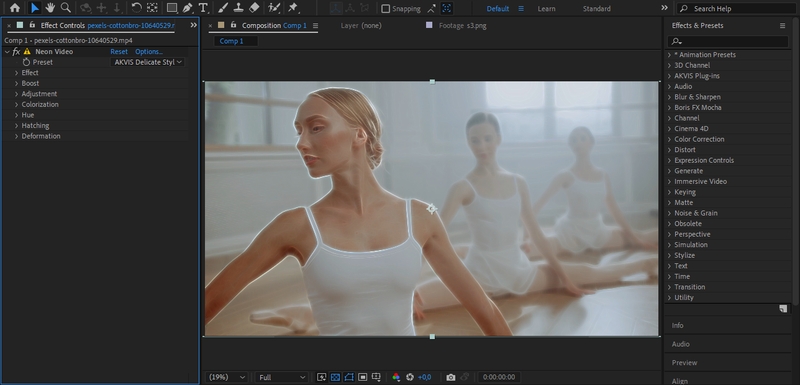The width and height of the screenshot is (800, 385).
Task: Open grid and guide options icon
Action: pyautogui.click(x=376, y=377)
